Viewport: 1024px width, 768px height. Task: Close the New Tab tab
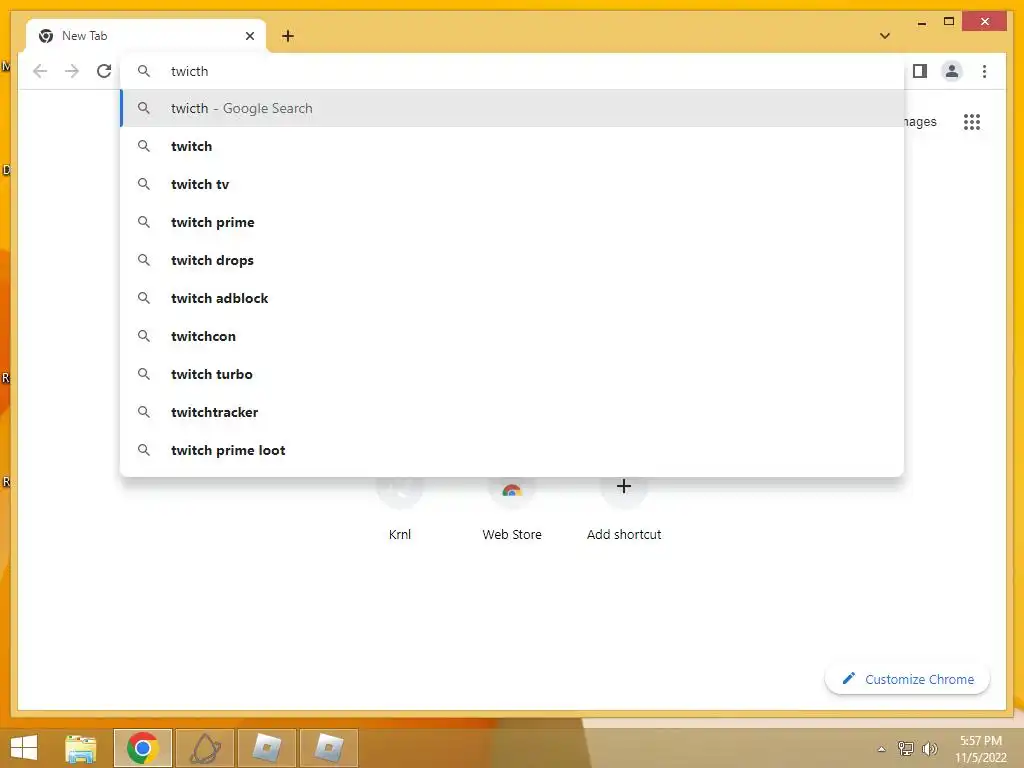(x=249, y=36)
